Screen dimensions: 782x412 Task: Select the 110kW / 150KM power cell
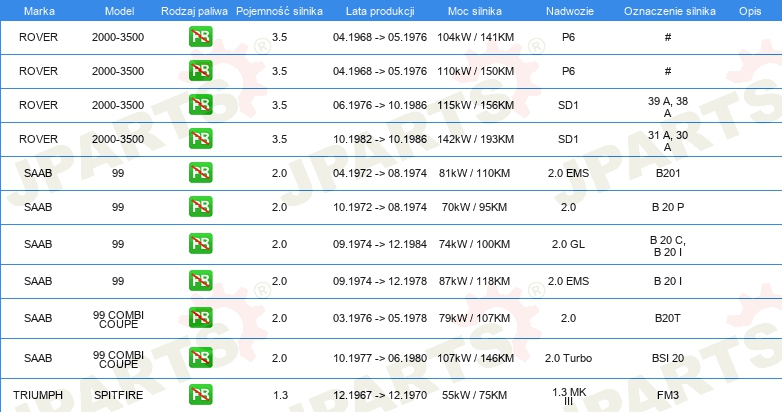point(475,71)
